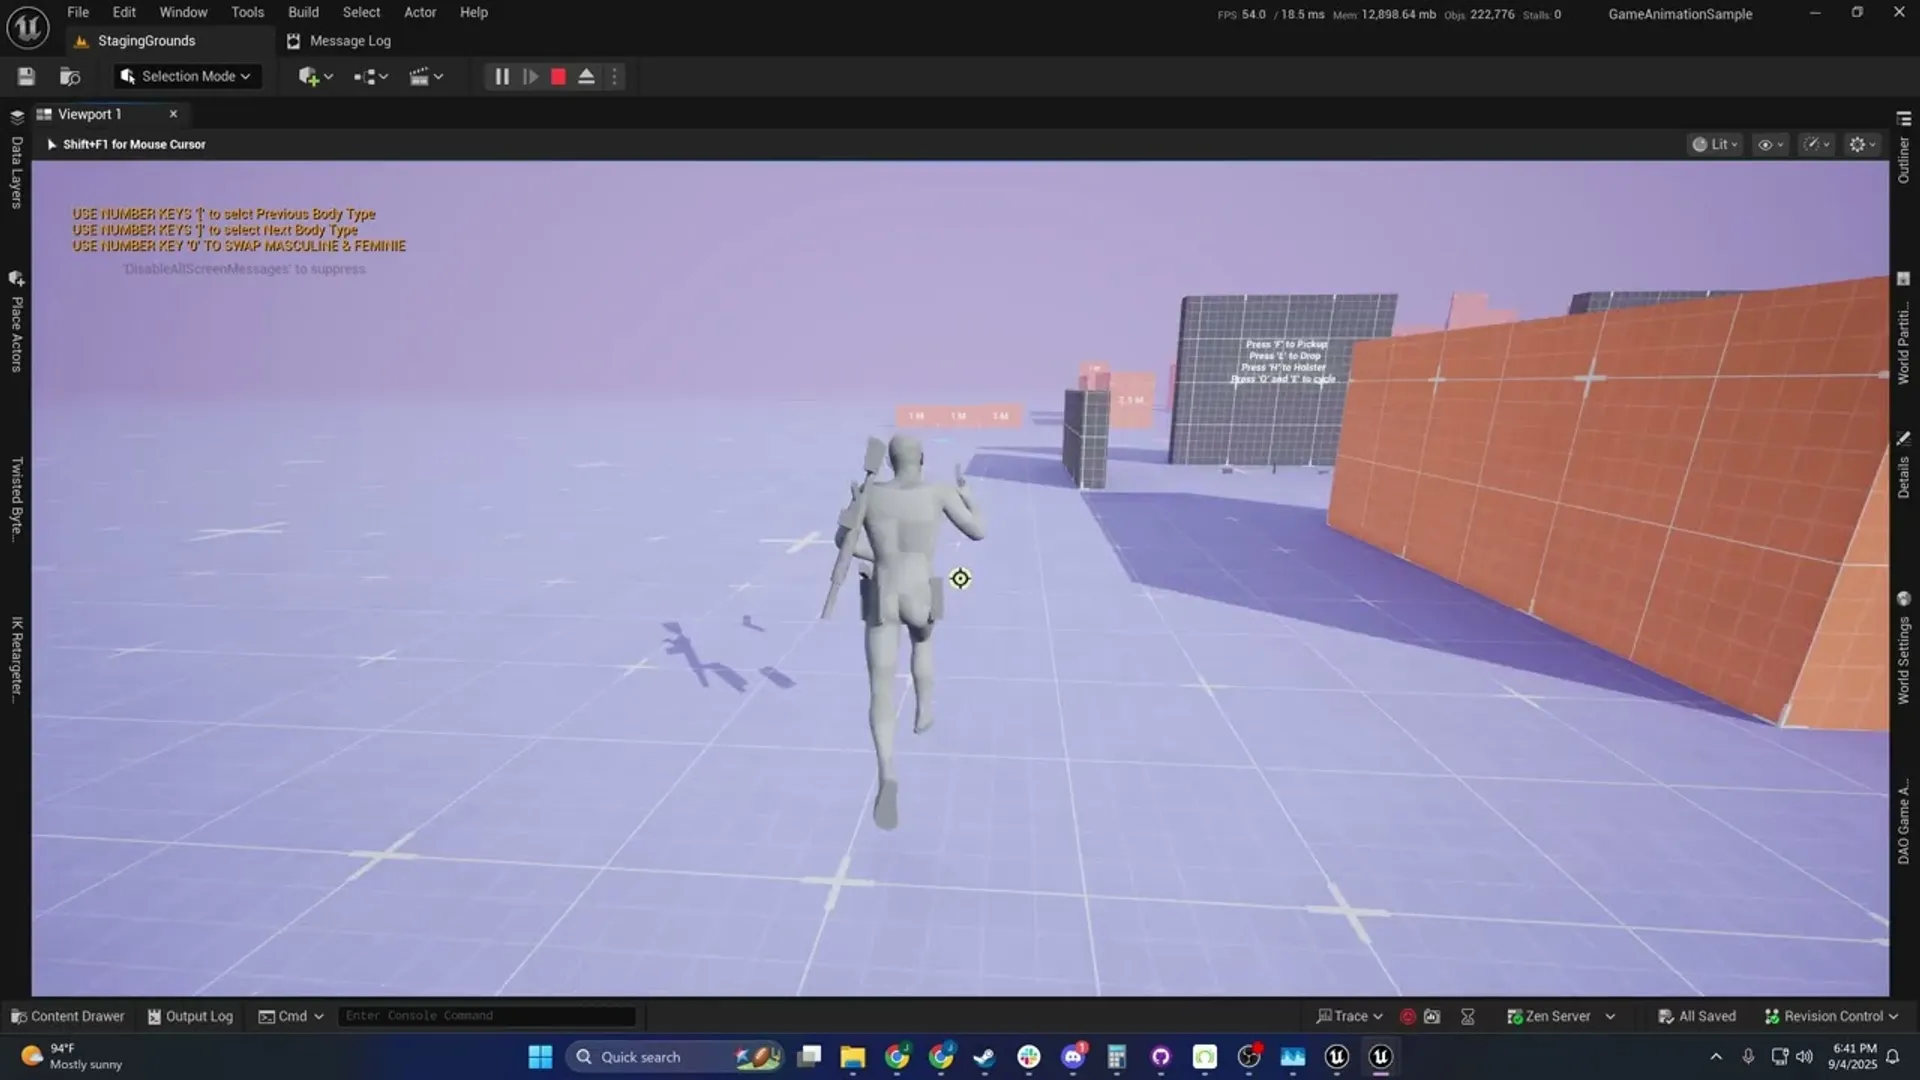Toggle the viewport Show eye flags
Screen dimensions: 1920x1080
[x=1770, y=145]
